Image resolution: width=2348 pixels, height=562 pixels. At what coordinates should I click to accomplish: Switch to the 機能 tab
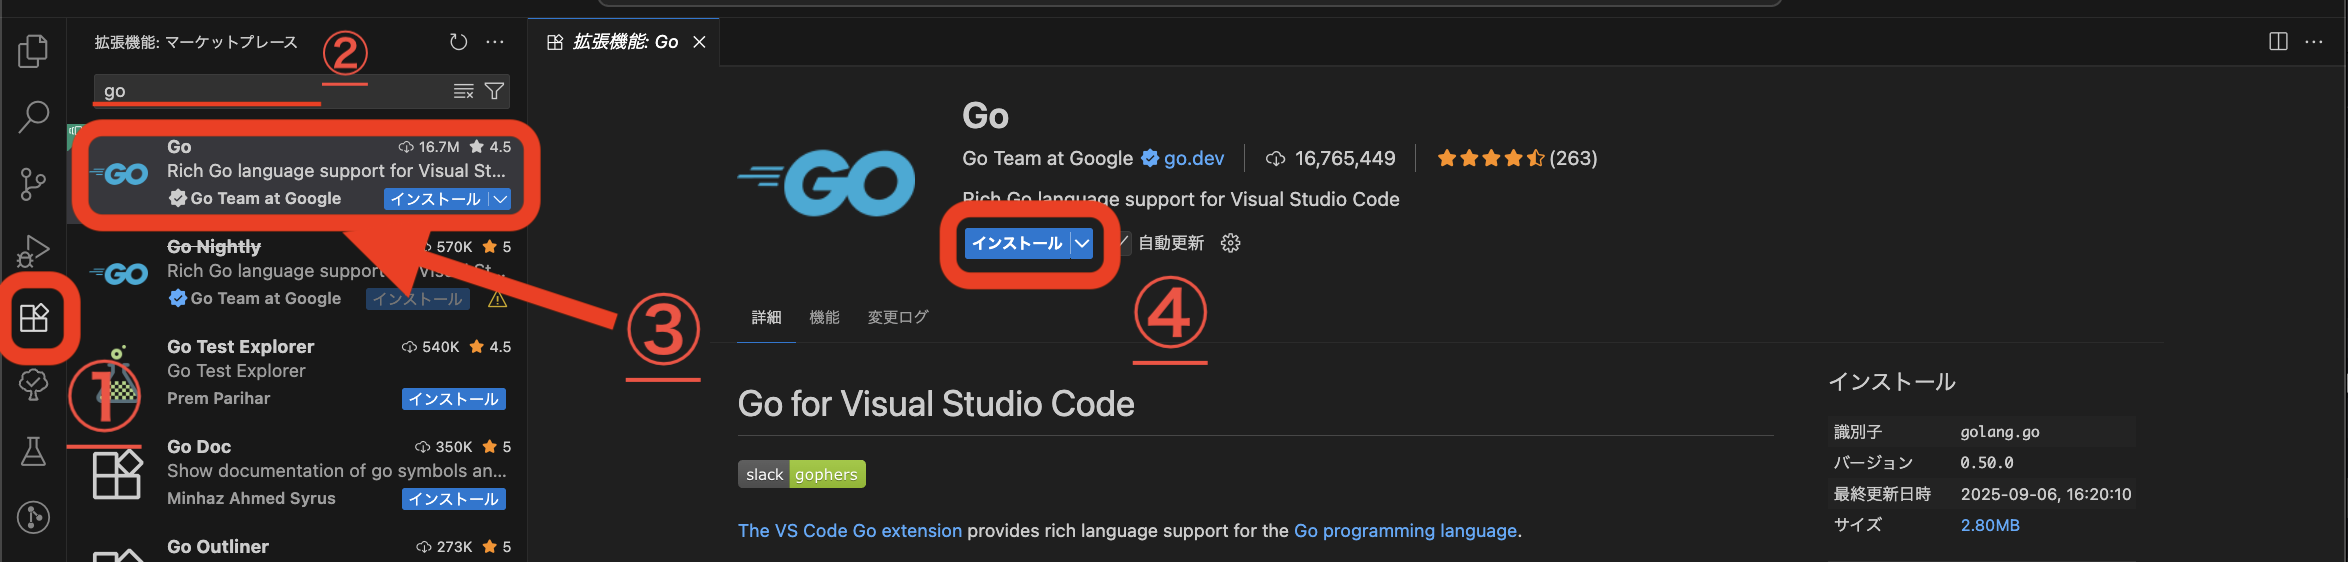pyautogui.click(x=824, y=317)
